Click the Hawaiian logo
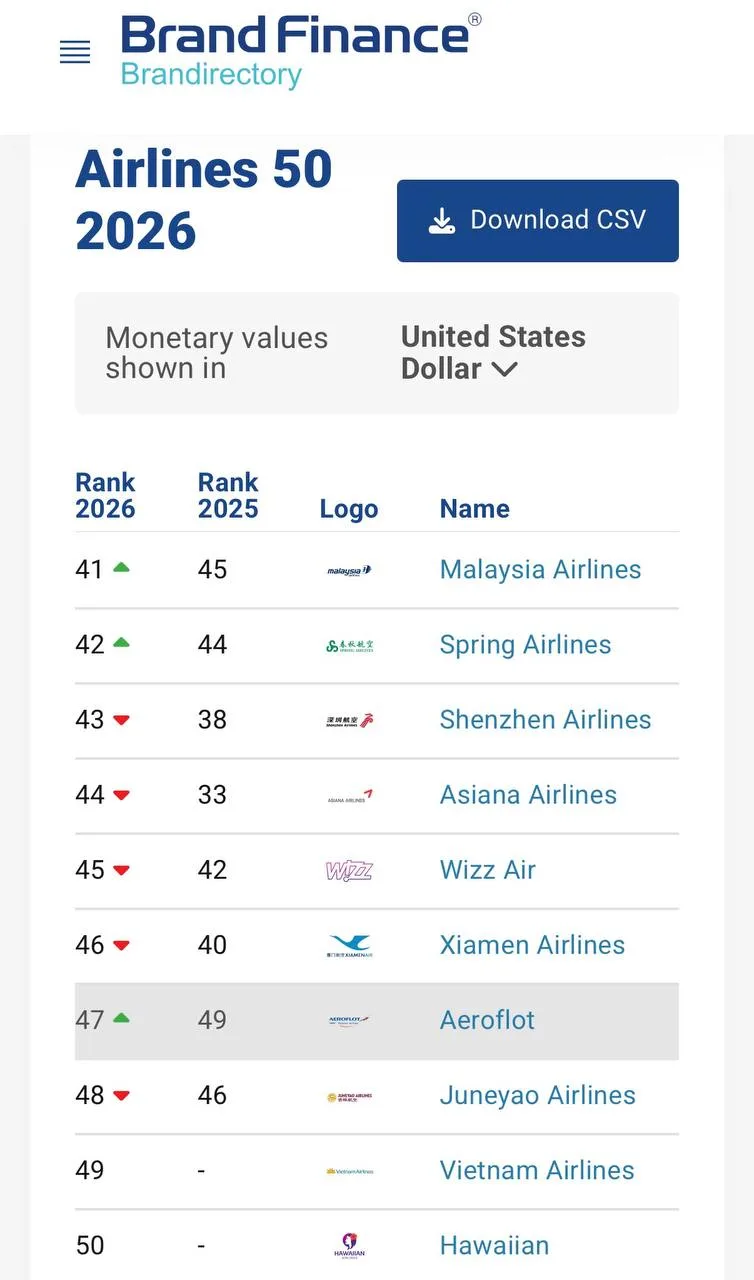754x1280 pixels. pos(349,1246)
